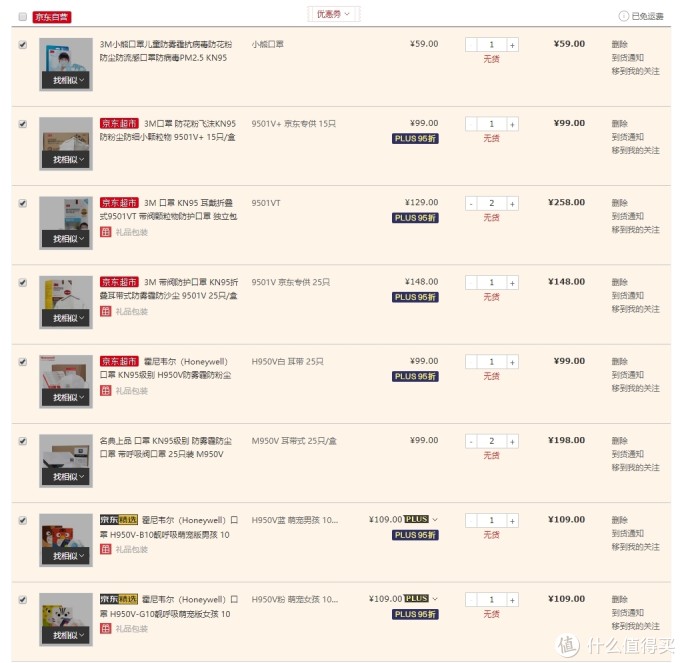Image resolution: width=680 pixels, height=663 pixels.
Task: Click 到货通知 for 名典上品 M950V item
Action: [x=628, y=454]
